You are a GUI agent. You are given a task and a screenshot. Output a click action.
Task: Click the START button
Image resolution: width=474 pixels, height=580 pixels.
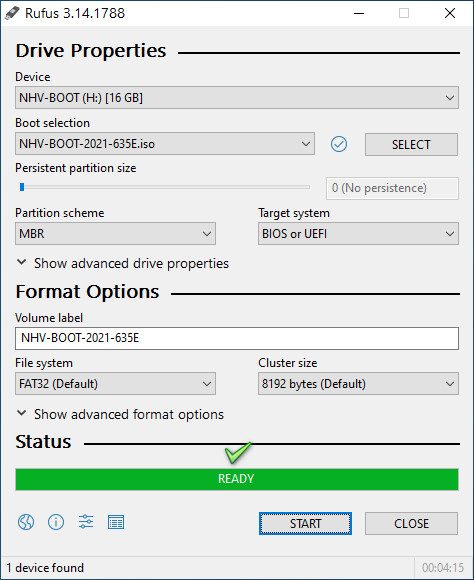click(305, 523)
